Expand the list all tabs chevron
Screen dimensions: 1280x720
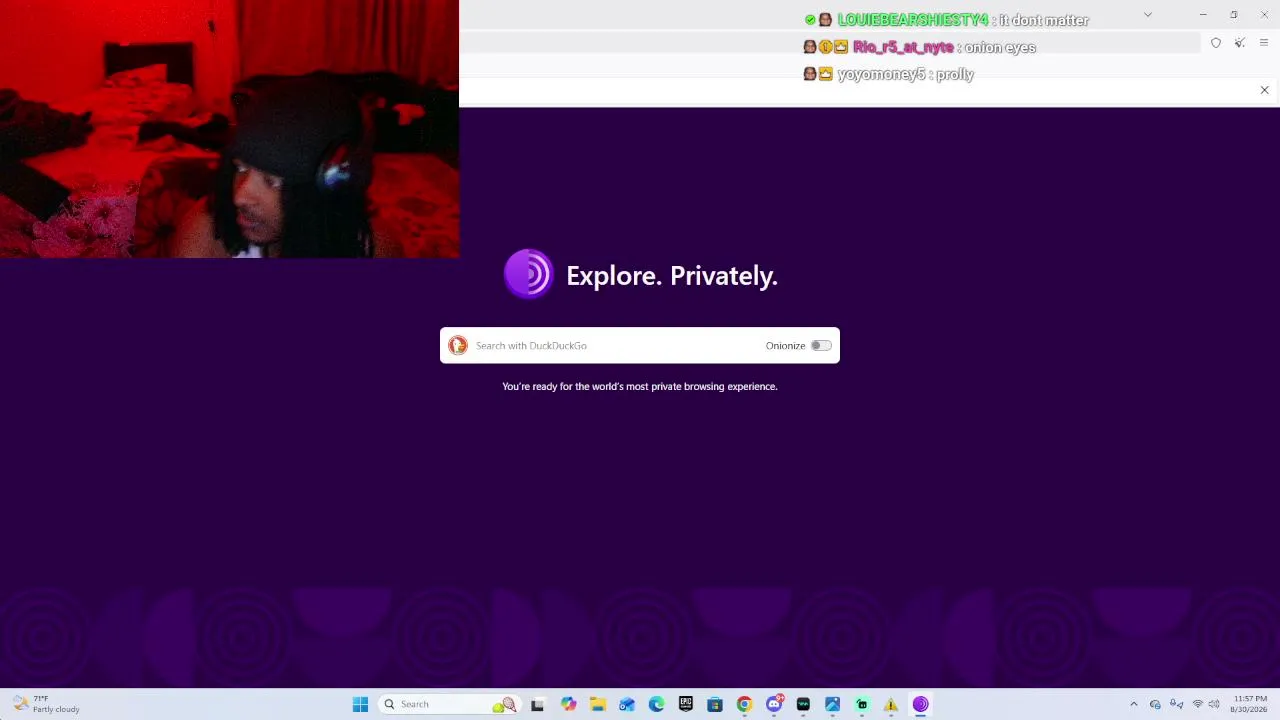tap(1148, 15)
